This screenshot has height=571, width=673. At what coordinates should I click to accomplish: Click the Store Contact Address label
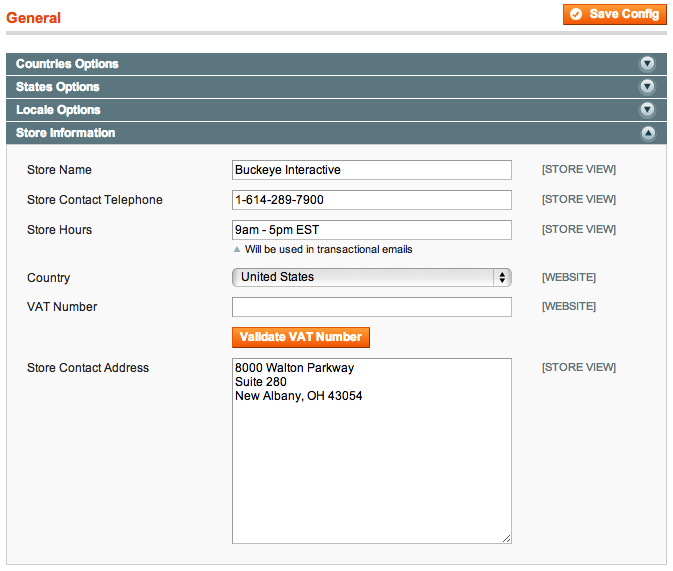coord(88,368)
